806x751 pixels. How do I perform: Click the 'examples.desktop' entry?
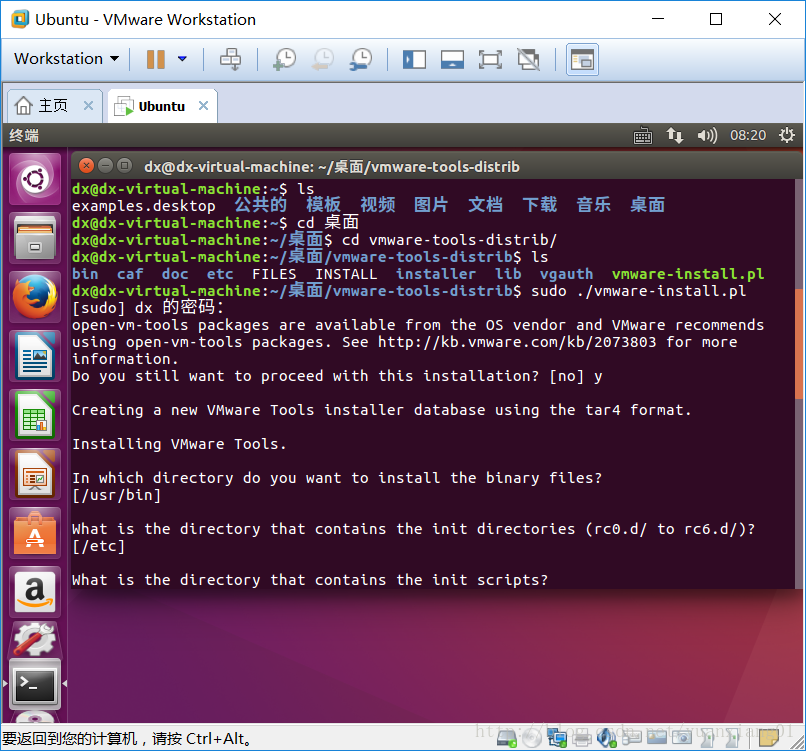[143, 206]
